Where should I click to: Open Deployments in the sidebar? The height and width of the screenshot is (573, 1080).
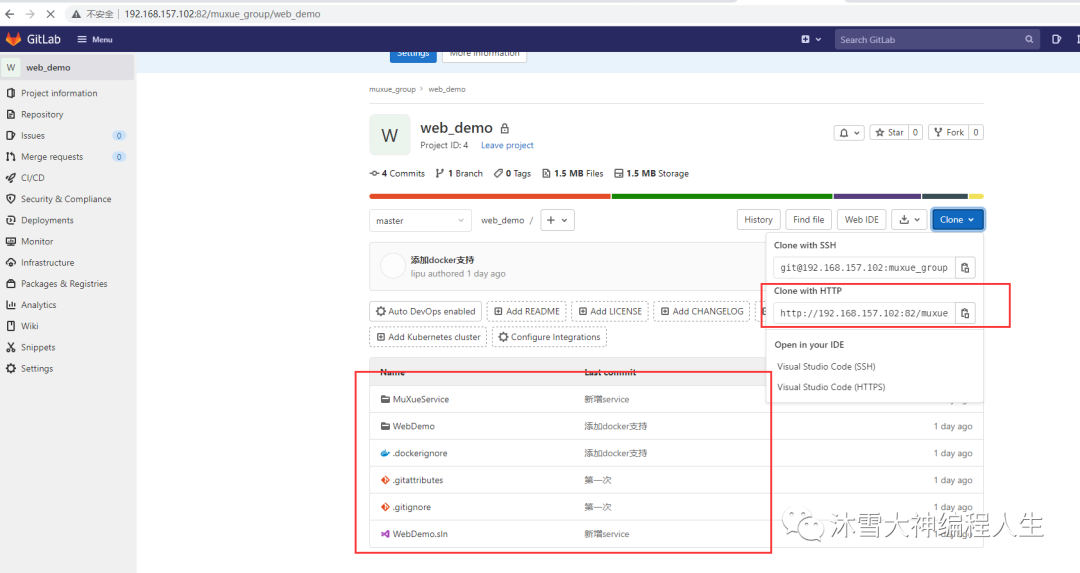click(47, 220)
